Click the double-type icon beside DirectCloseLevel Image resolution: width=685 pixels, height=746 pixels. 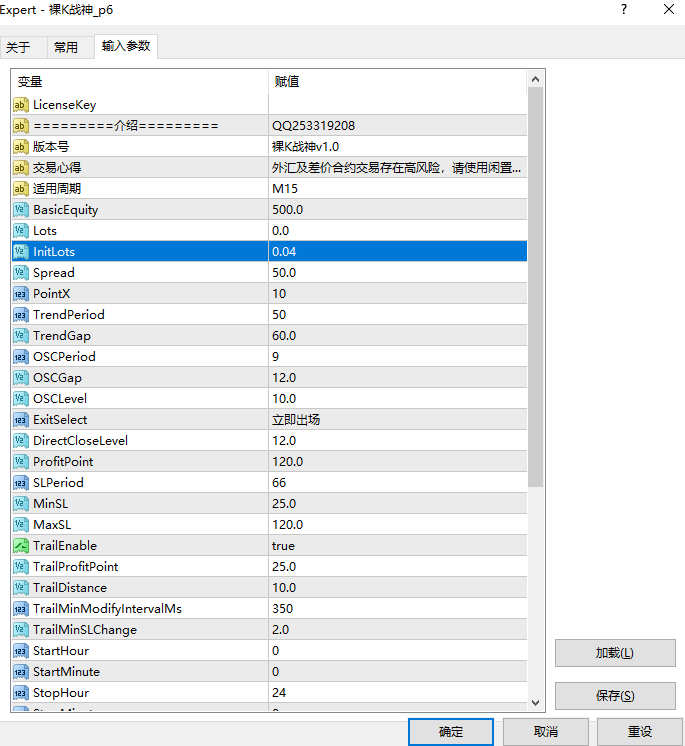(x=20, y=441)
